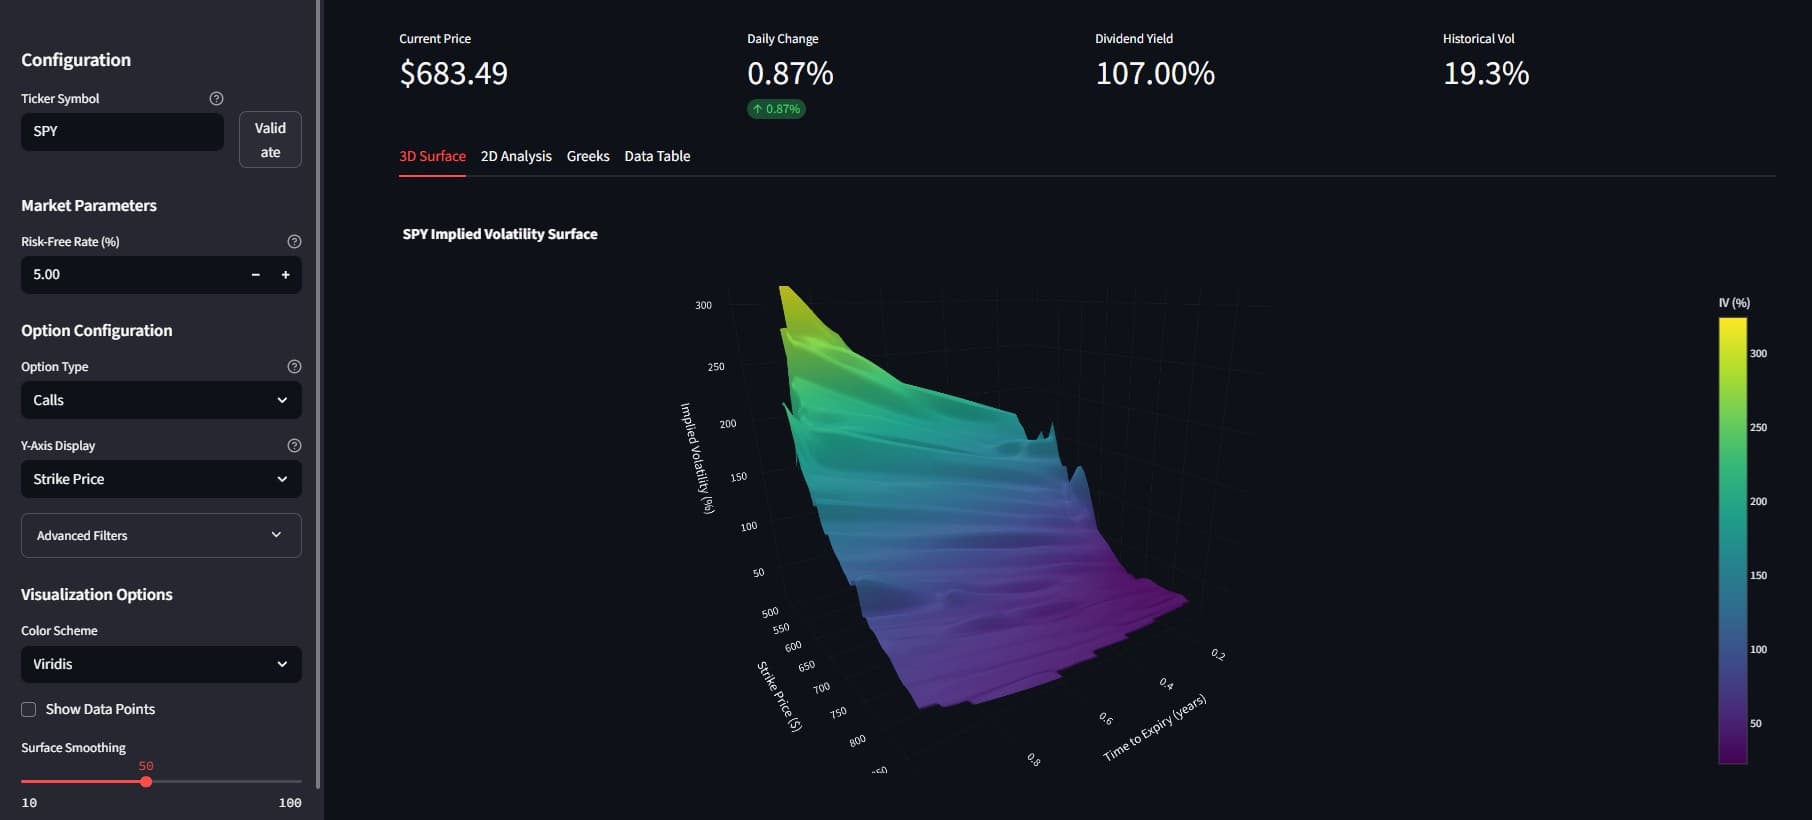Click the green 0.87% daily change badge
The height and width of the screenshot is (820, 1812).
click(776, 109)
